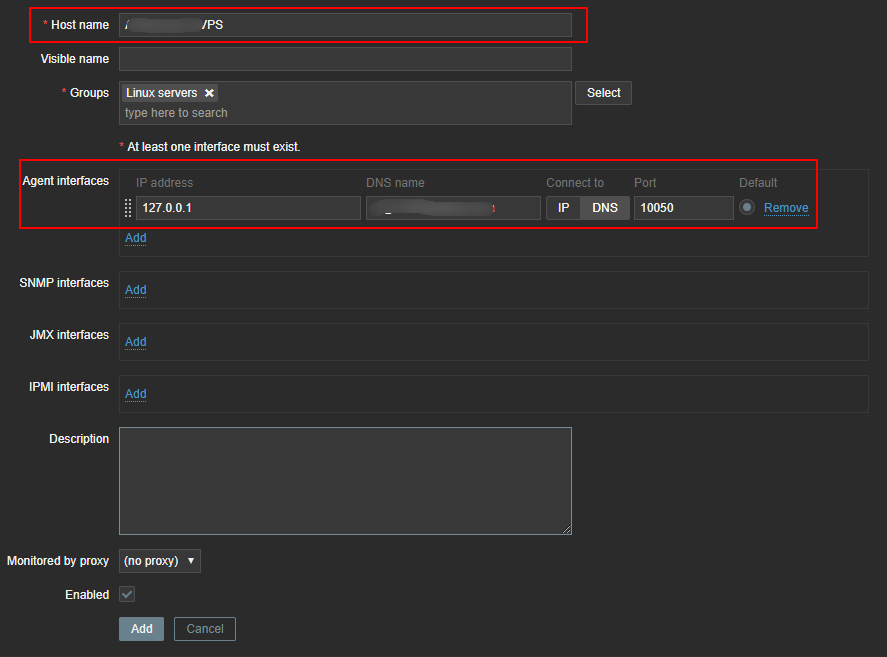Open the Monitored by proxy dropdown
887x657 pixels.
(x=160, y=561)
